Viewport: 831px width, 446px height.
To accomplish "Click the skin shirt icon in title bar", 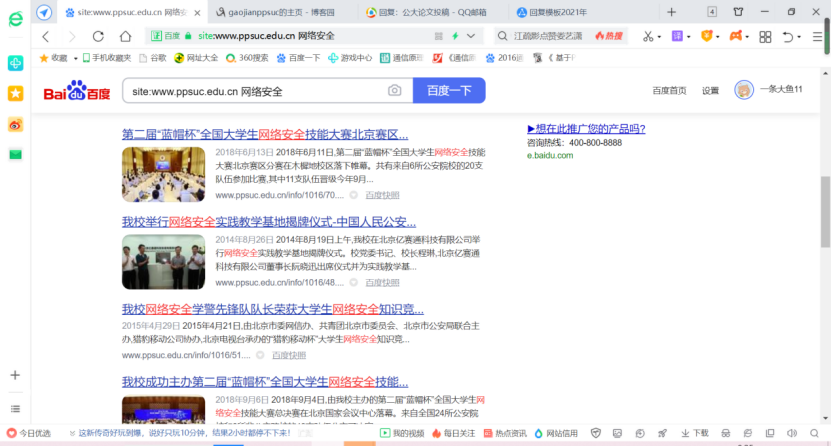I will (738, 12).
